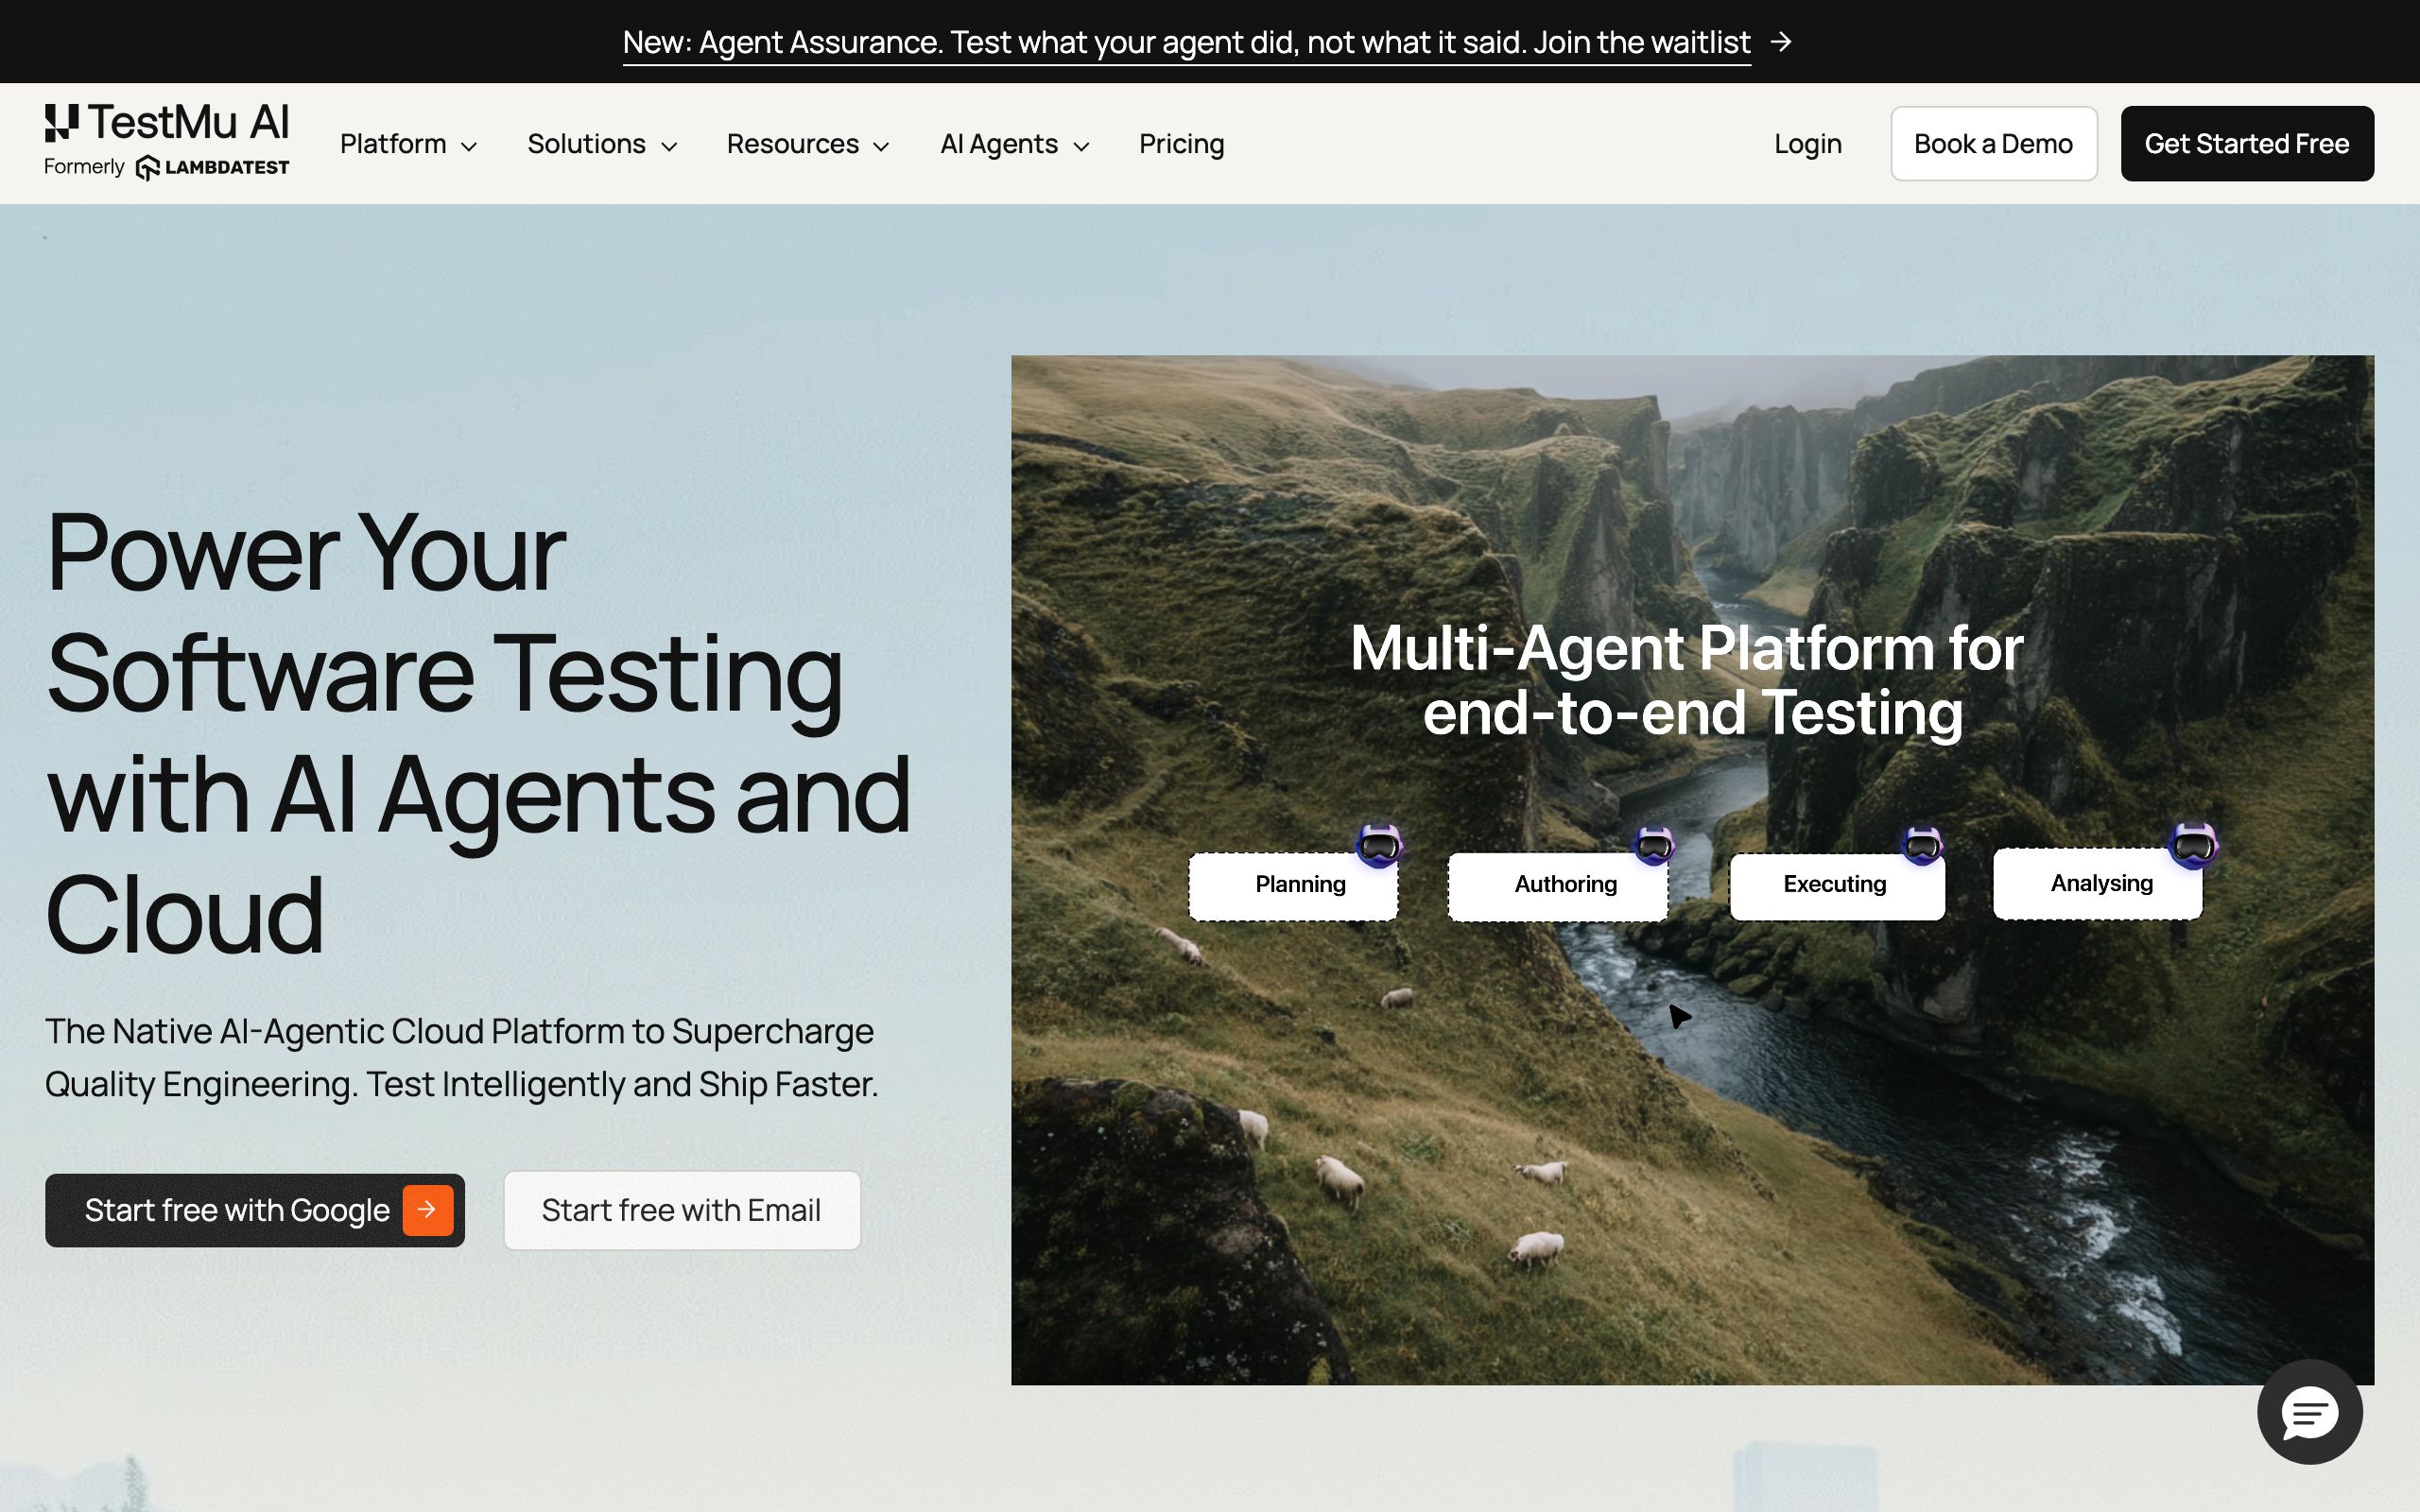Click the agent icon above Analysing card
The height and width of the screenshot is (1512, 2420).
point(2193,845)
